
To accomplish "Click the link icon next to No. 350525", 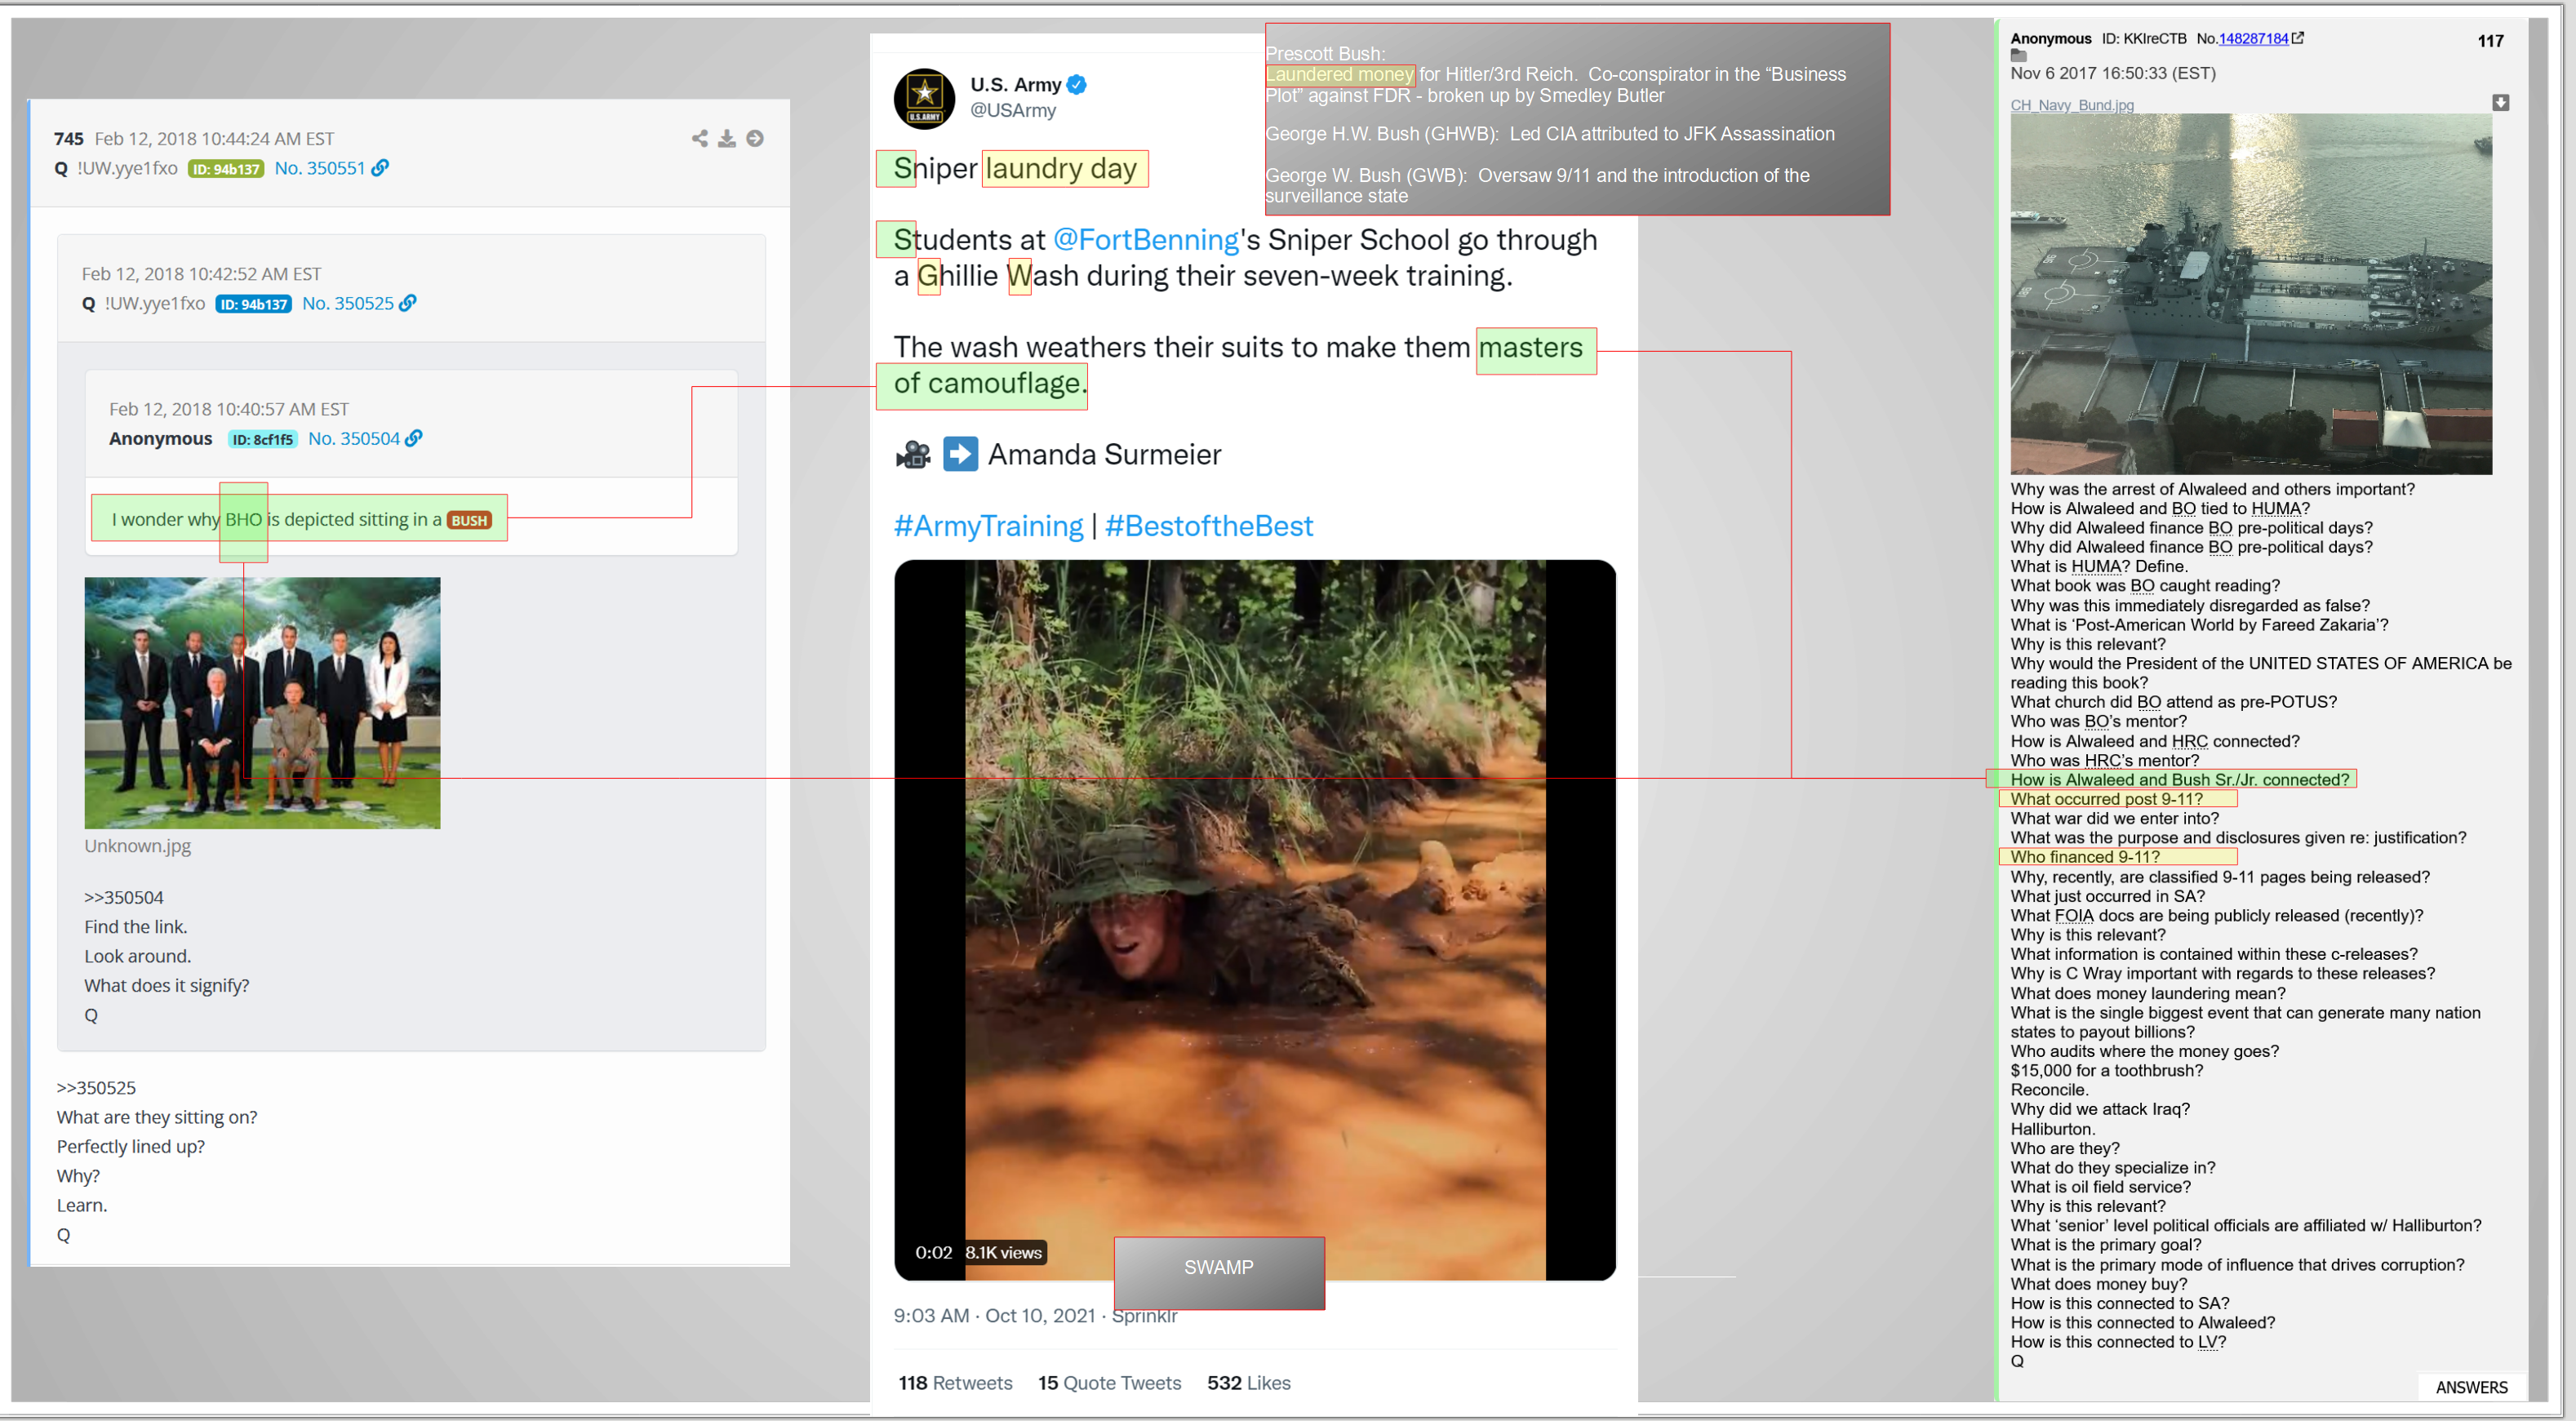I will point(408,303).
